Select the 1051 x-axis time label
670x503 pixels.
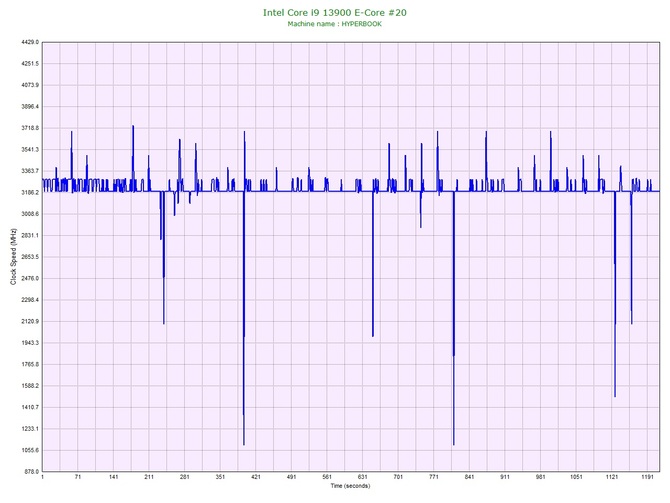(576, 477)
